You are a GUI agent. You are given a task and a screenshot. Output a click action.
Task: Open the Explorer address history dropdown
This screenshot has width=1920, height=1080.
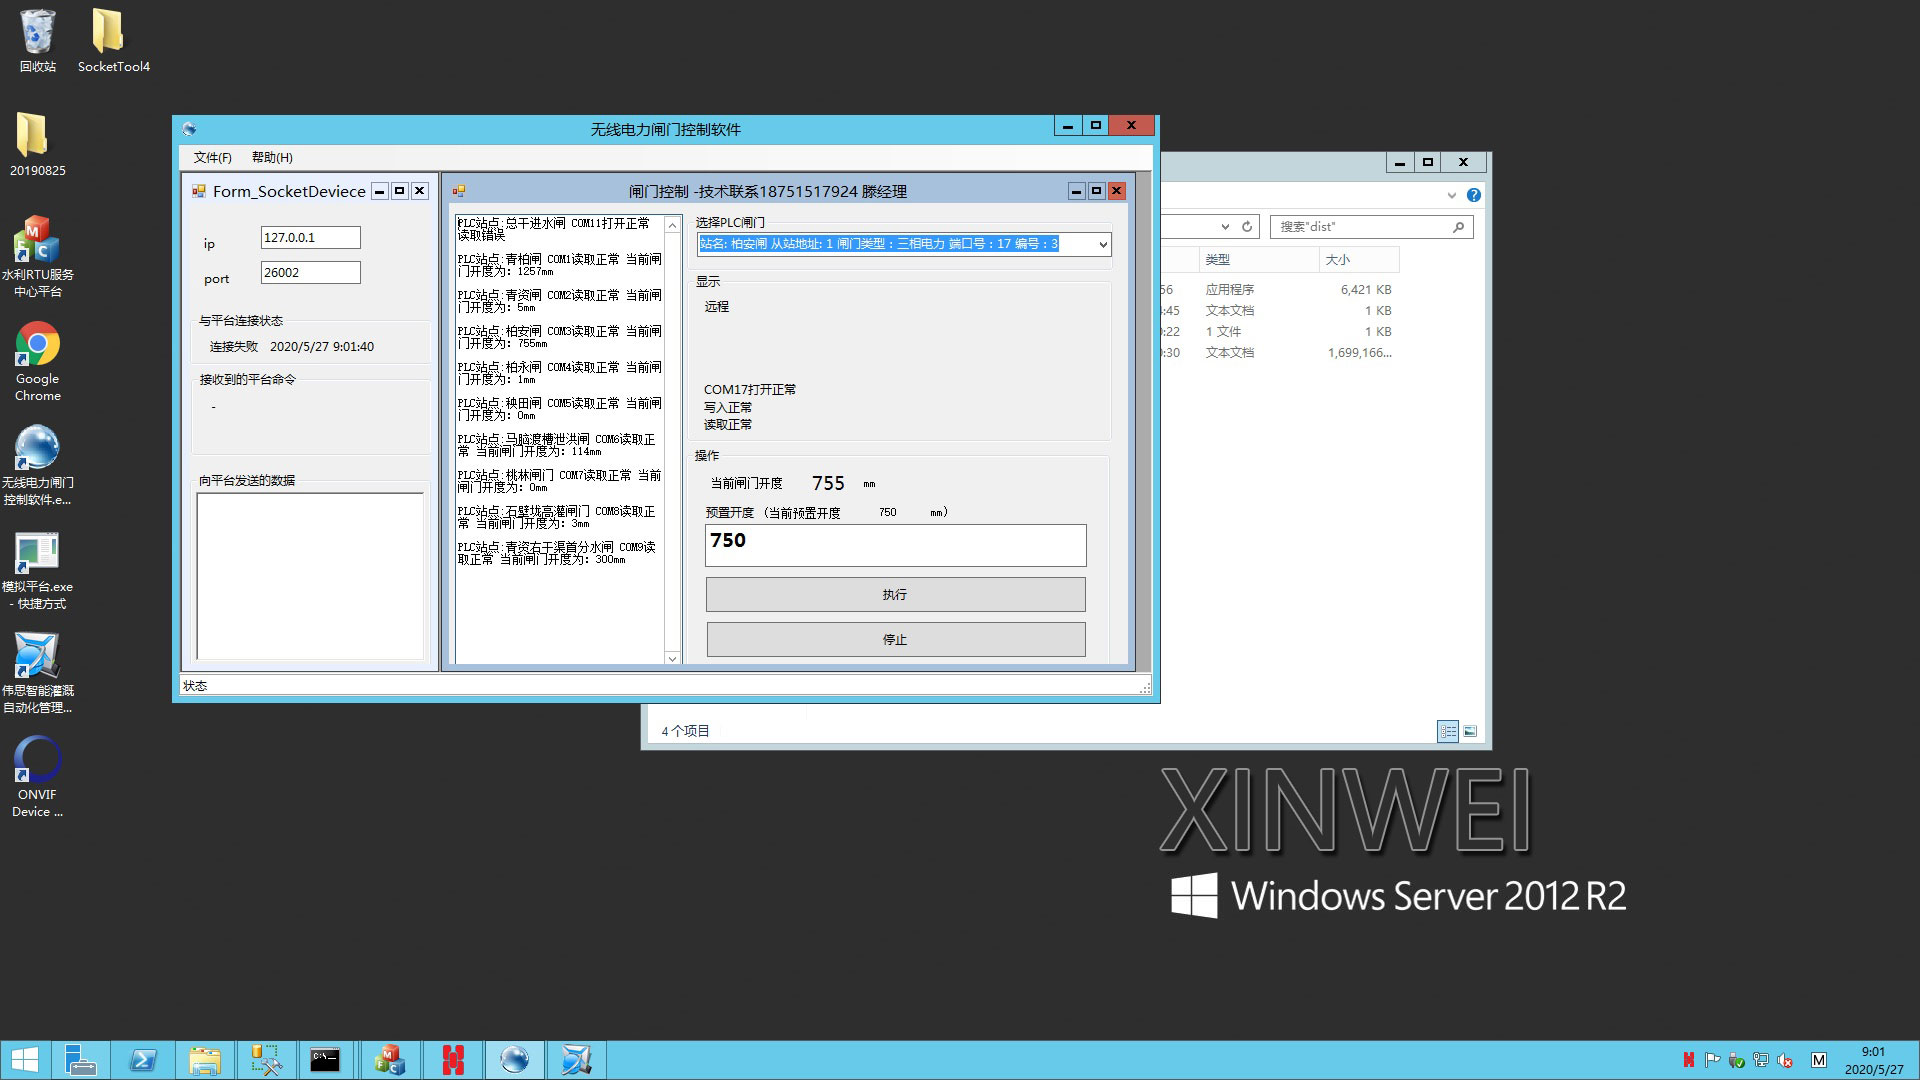click(x=1224, y=227)
